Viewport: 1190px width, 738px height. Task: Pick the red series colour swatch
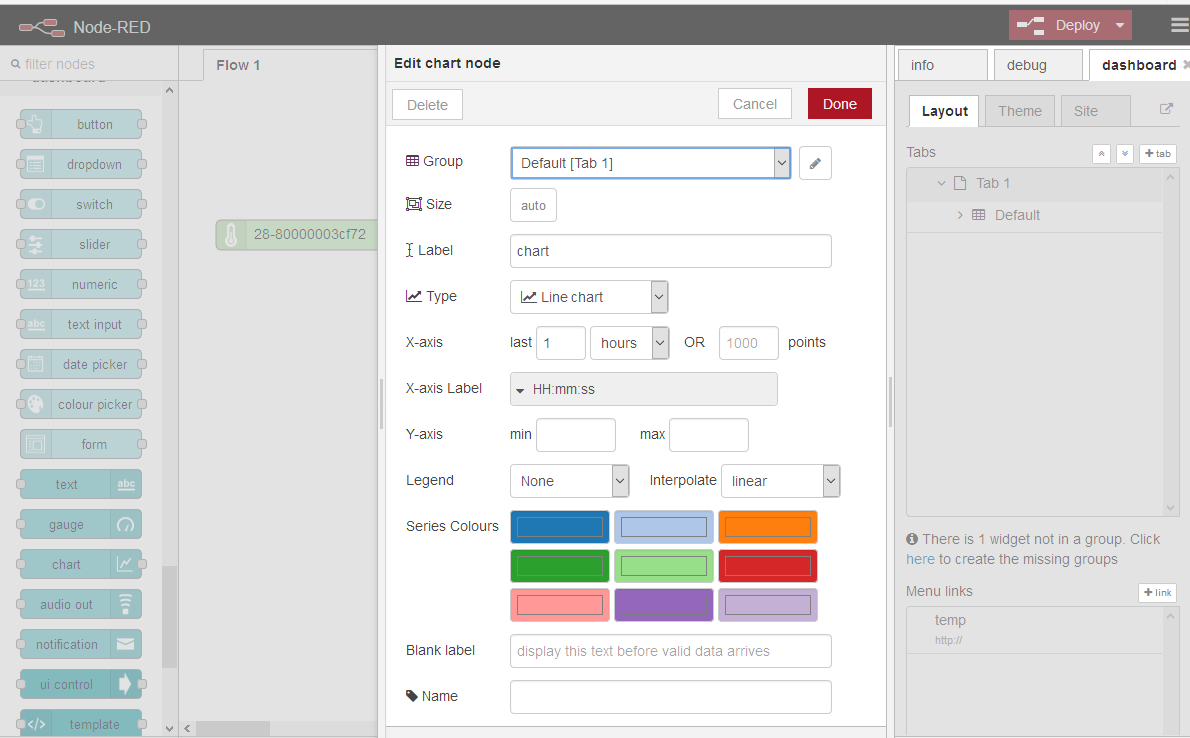767,566
